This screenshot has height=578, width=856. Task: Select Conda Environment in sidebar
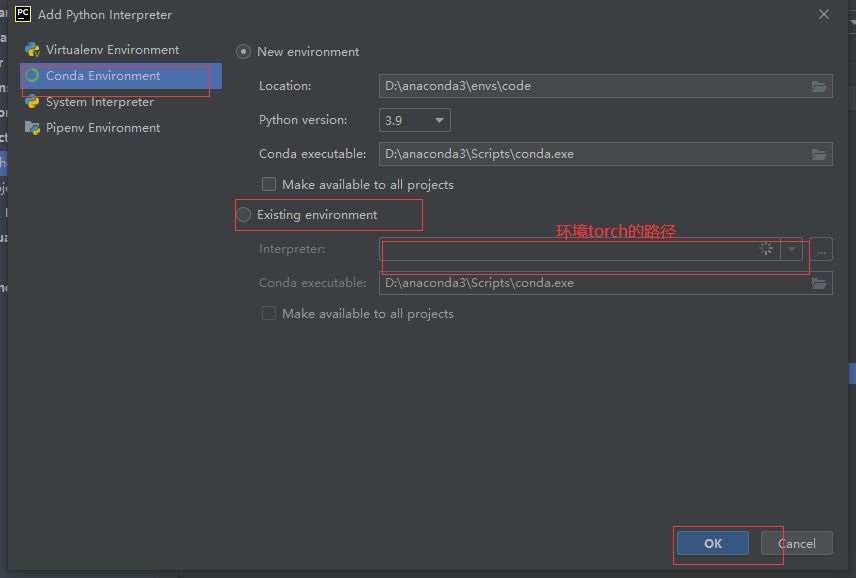[x=121, y=76]
